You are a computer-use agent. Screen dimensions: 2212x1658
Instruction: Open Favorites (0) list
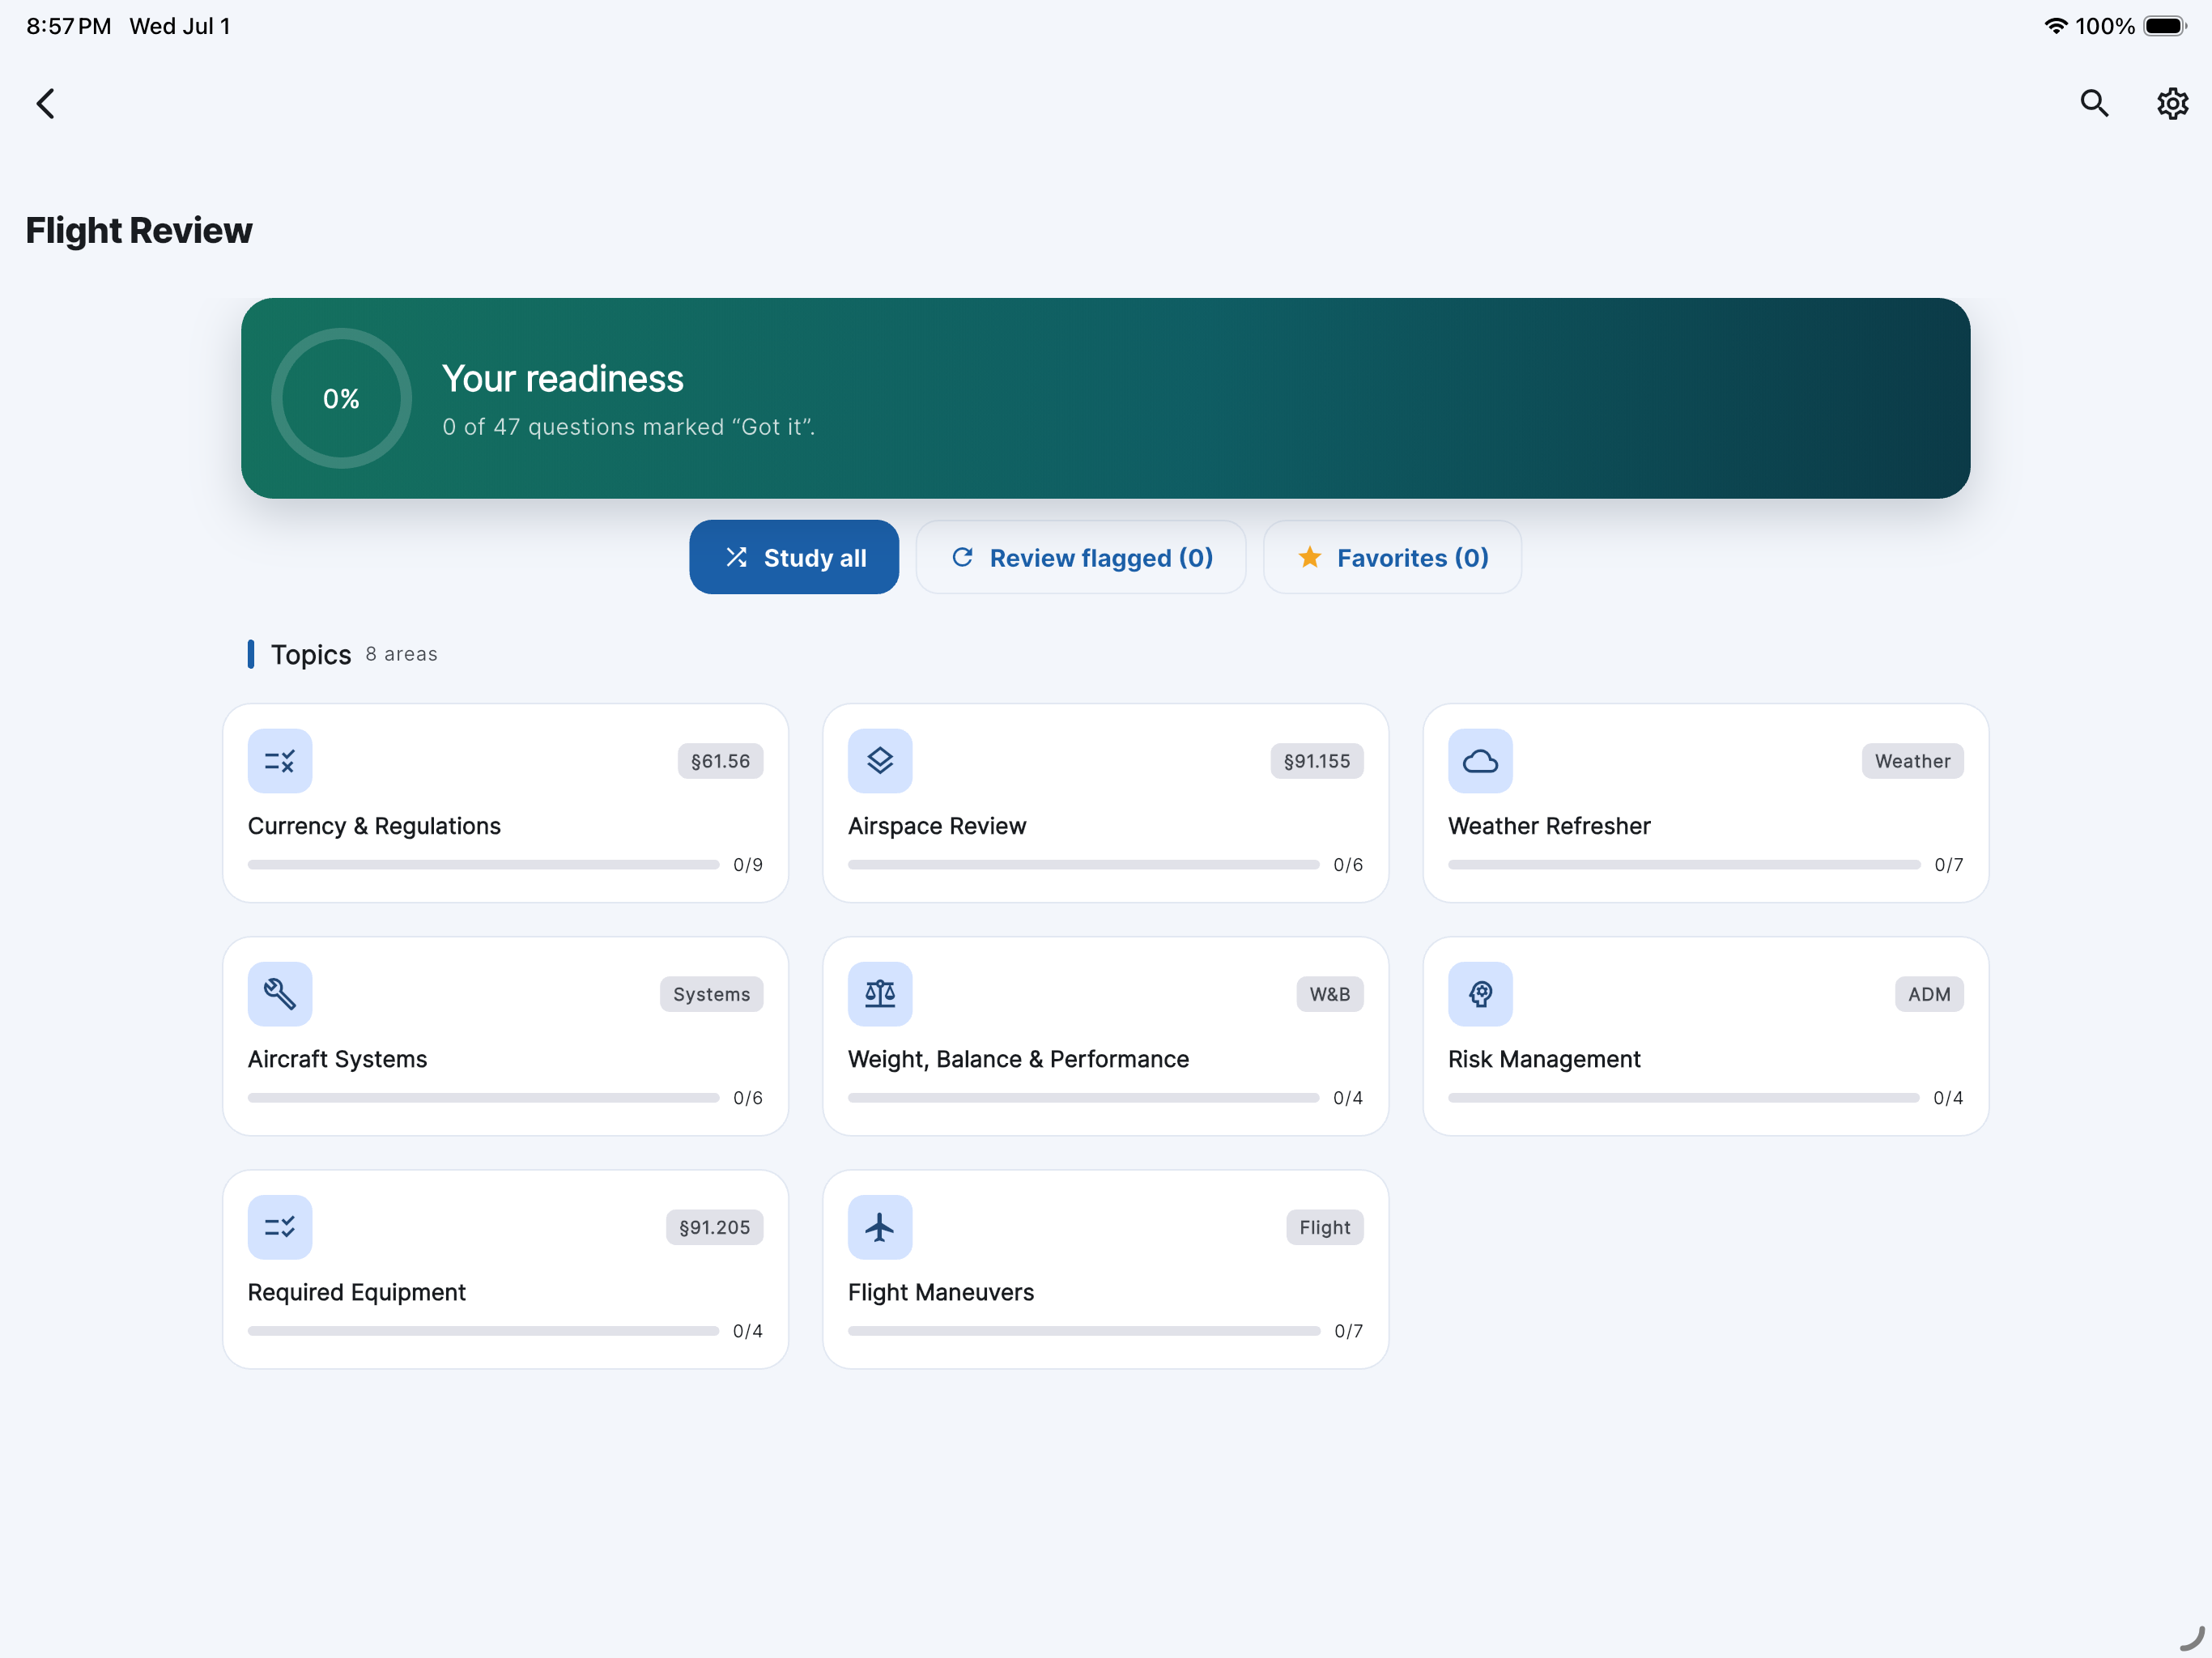coord(1392,557)
